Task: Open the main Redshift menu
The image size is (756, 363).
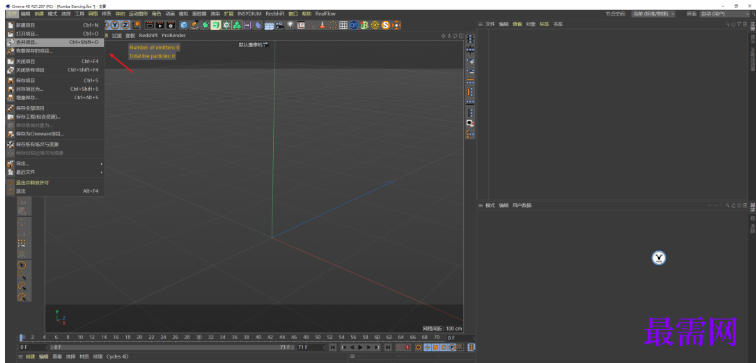Action: pyautogui.click(x=275, y=13)
